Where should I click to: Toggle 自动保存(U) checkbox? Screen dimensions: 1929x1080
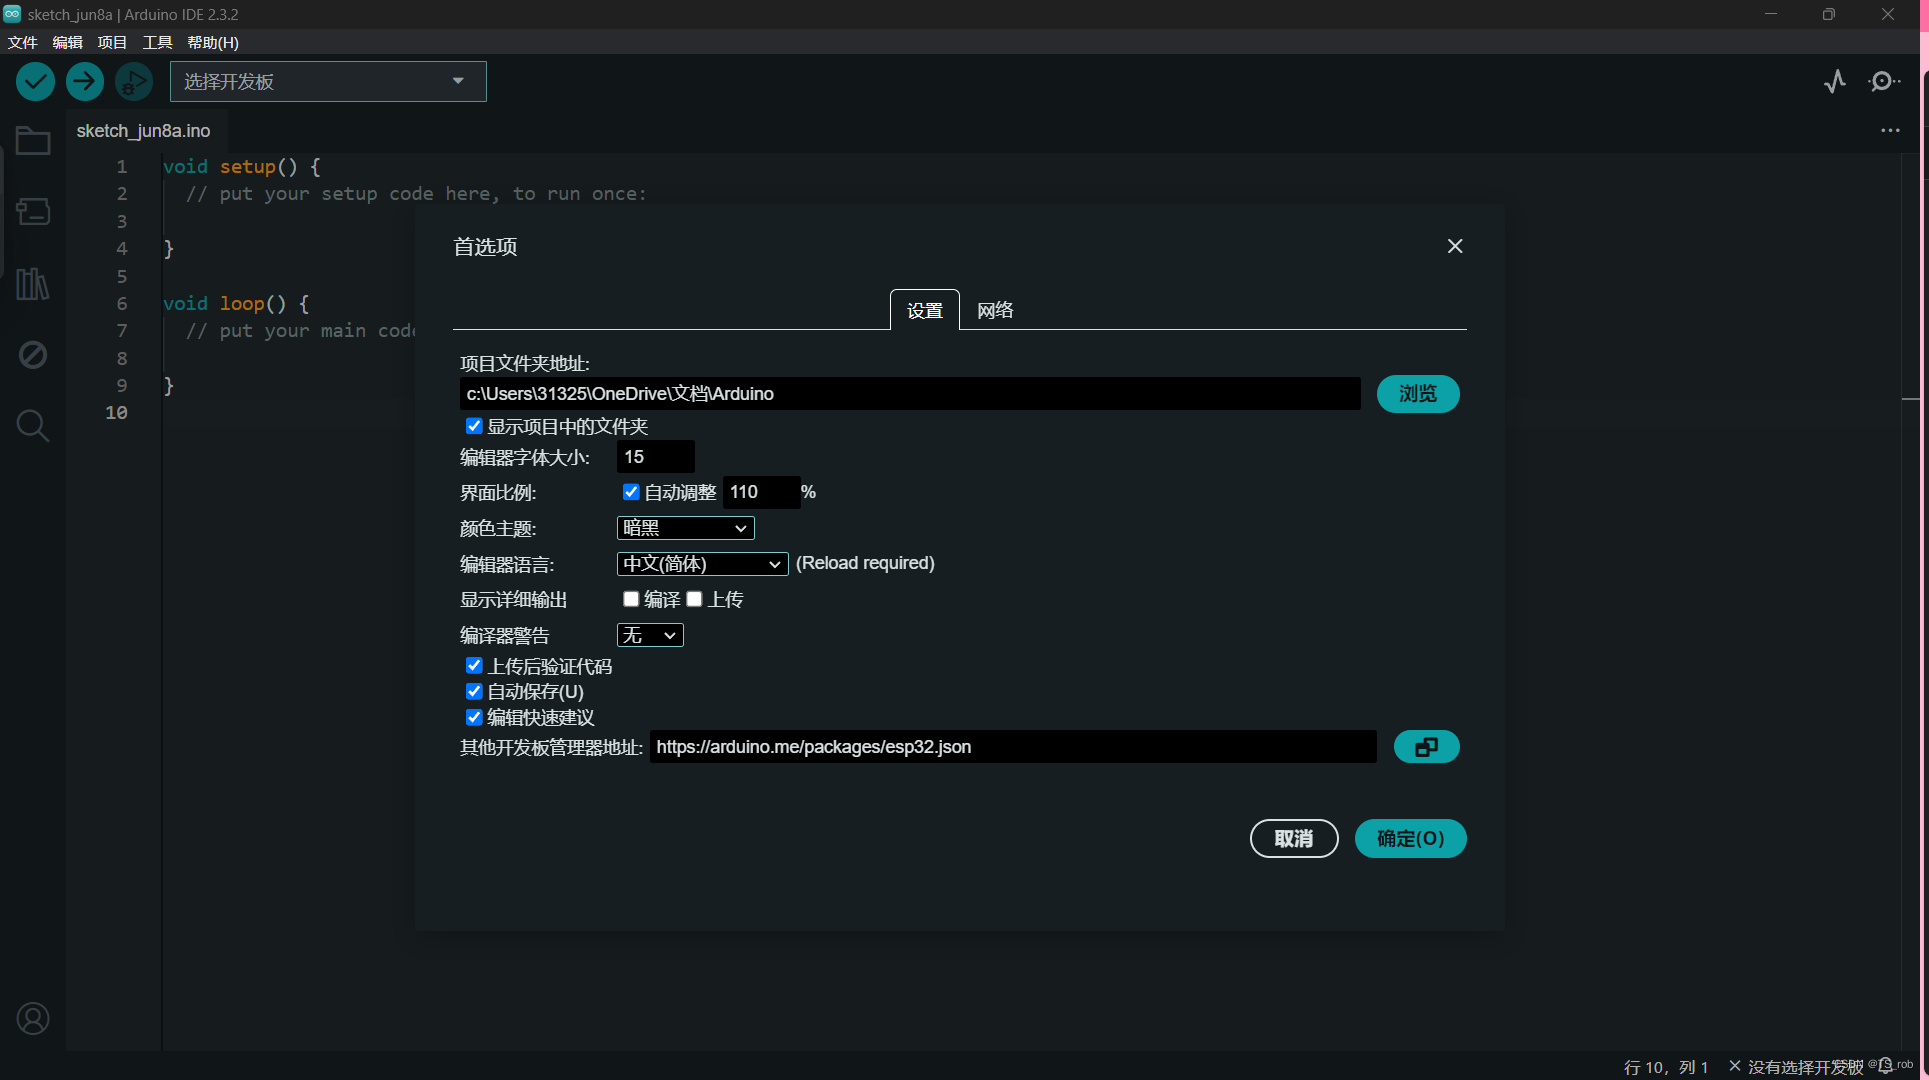coord(474,691)
